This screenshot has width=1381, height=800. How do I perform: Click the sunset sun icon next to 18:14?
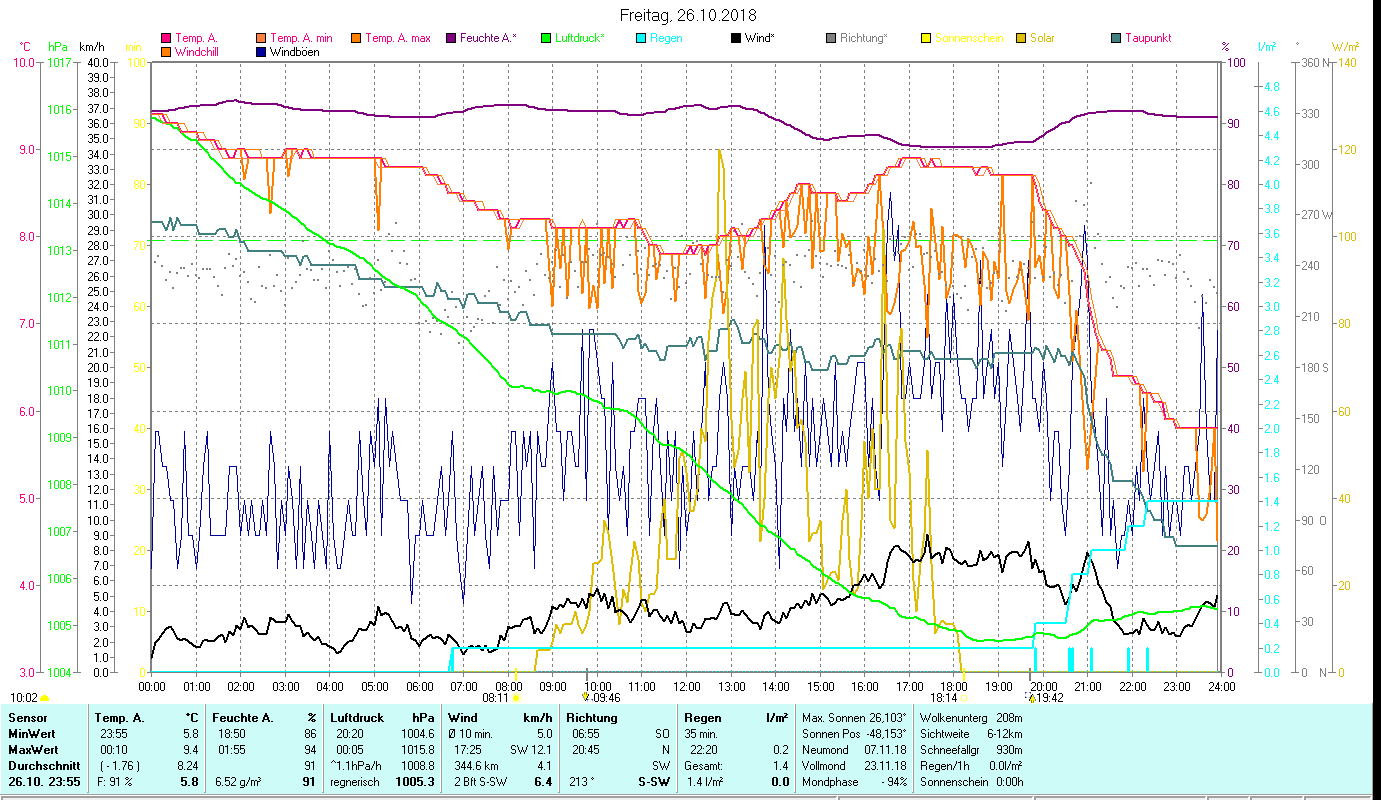tap(964, 698)
